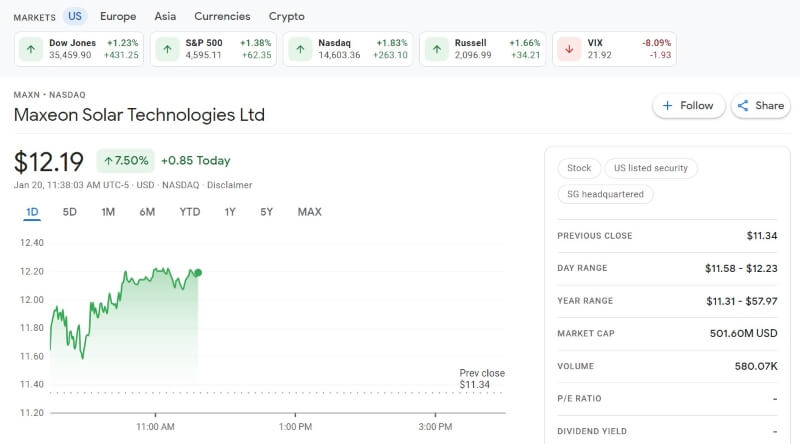Select the MAX chart range

[310, 212]
